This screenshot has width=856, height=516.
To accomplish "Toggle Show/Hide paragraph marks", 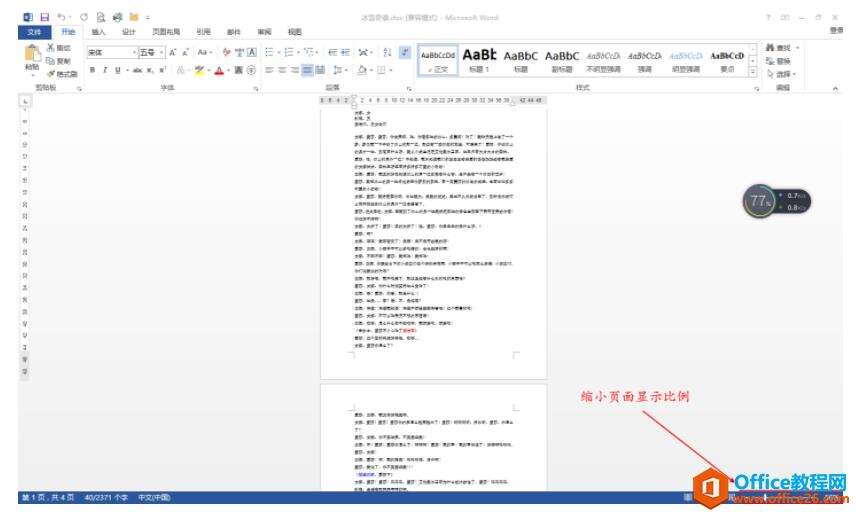I will [405, 52].
